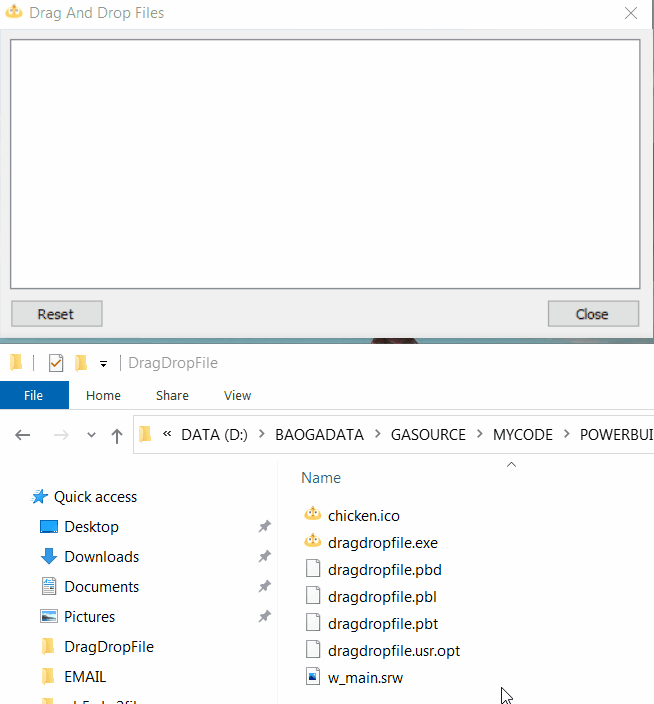
Task: Select Quick access in the navigation pane
Action: pos(95,497)
